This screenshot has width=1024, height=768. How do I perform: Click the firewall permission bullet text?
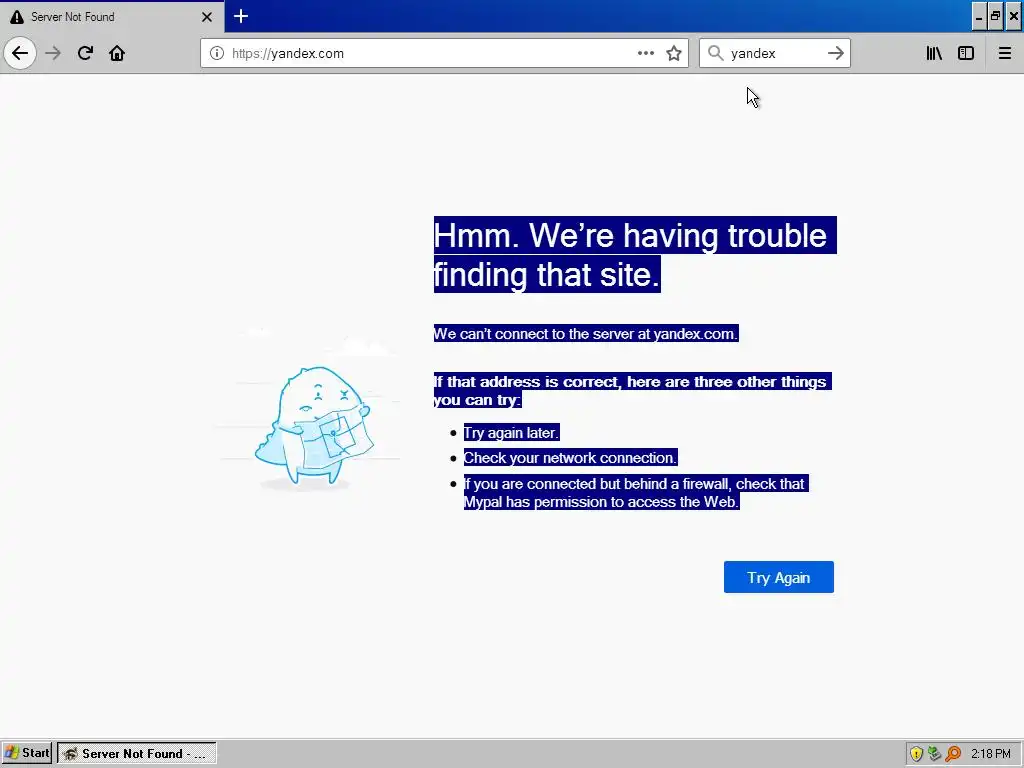click(636, 492)
